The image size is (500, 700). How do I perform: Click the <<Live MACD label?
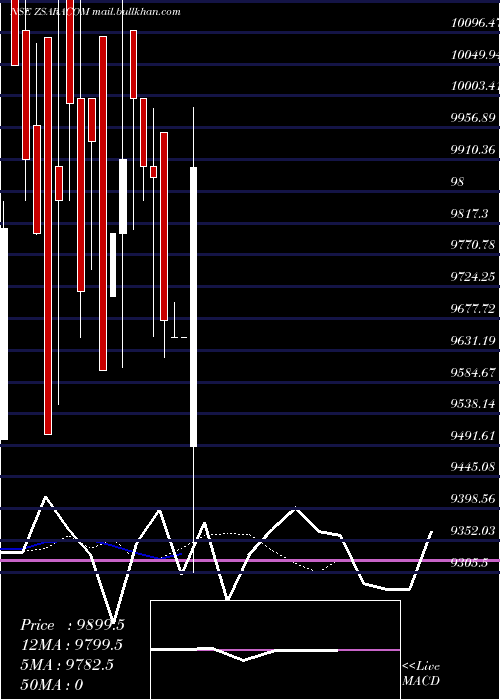[x=421, y=673]
